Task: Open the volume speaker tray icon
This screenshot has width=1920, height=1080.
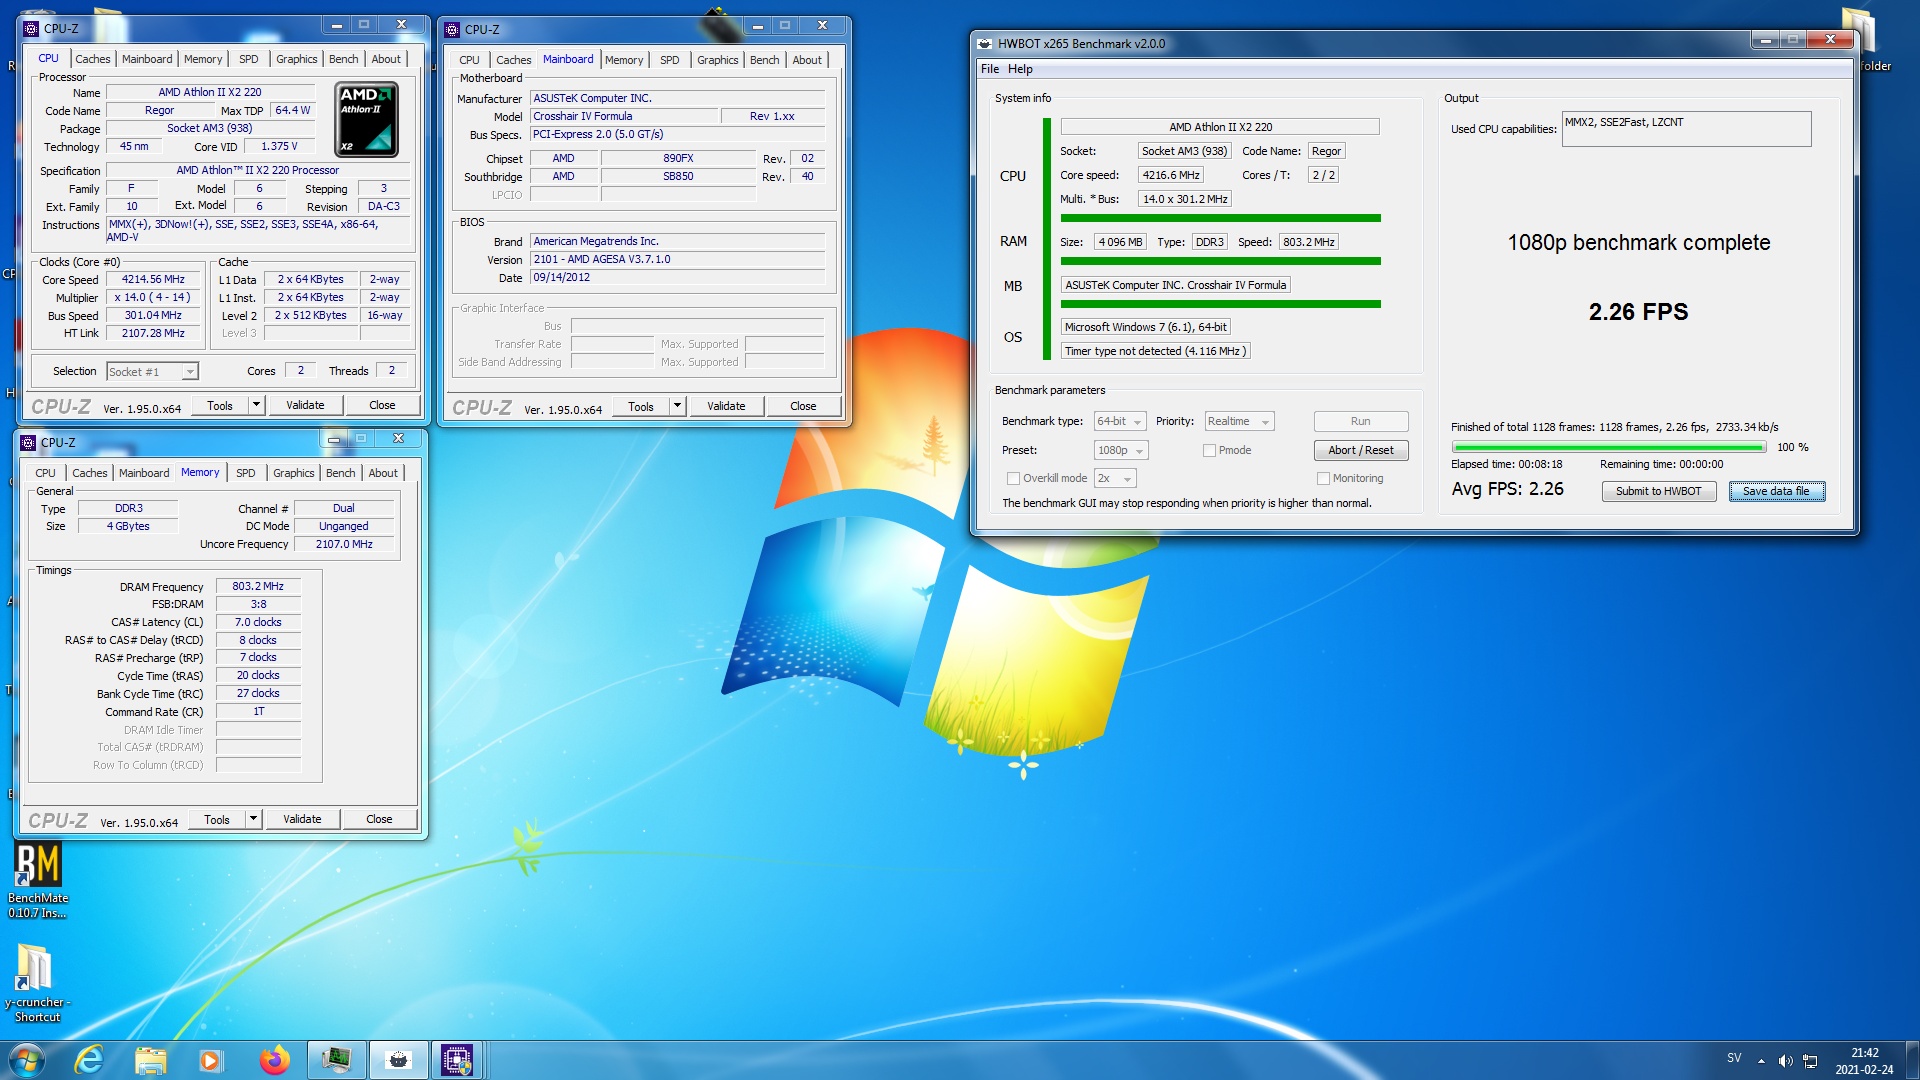Action: click(x=1786, y=1061)
